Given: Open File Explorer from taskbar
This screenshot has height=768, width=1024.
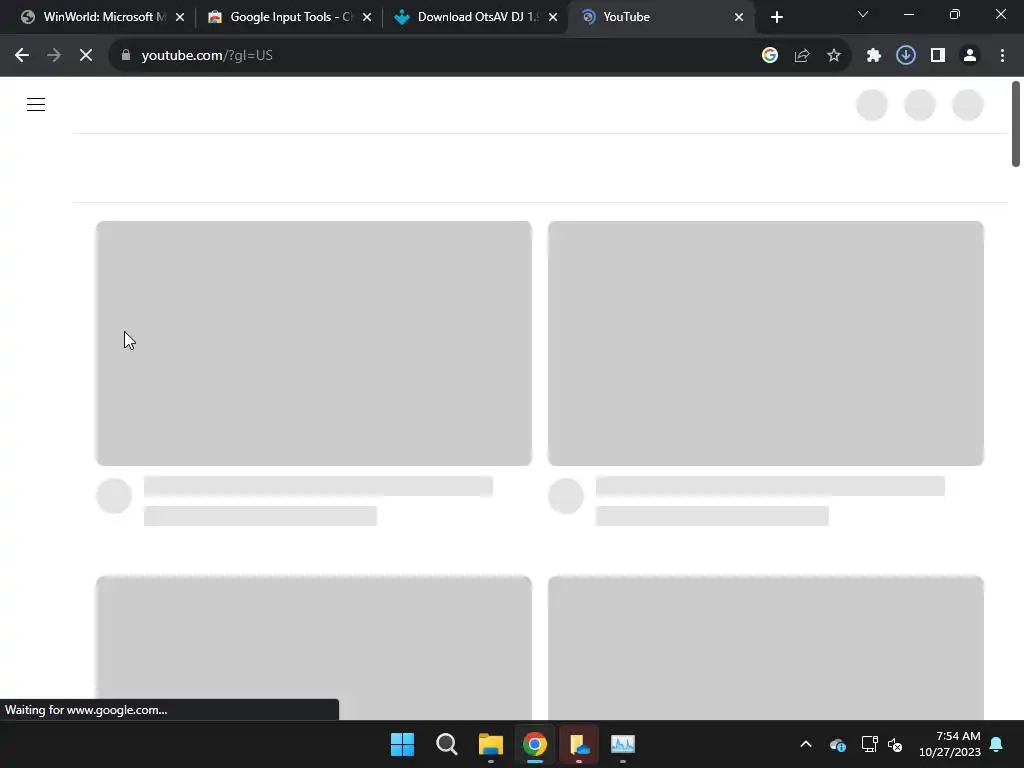Looking at the screenshot, I should pyautogui.click(x=490, y=744).
